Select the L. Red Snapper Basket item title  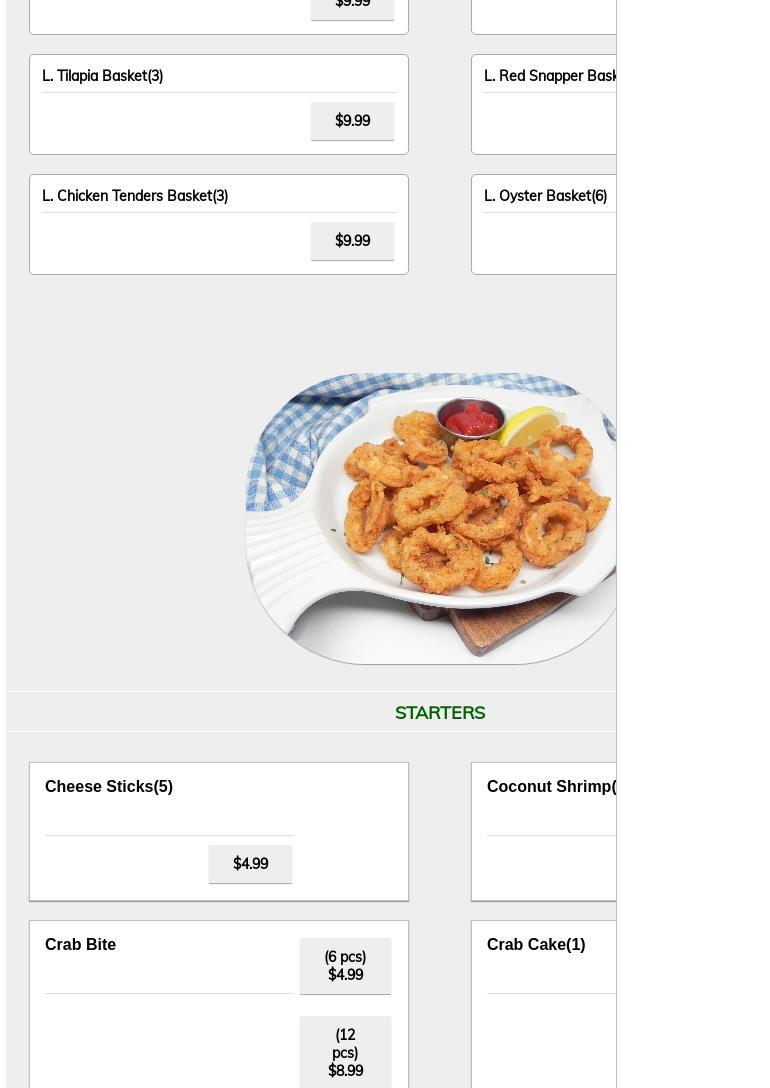(550, 76)
